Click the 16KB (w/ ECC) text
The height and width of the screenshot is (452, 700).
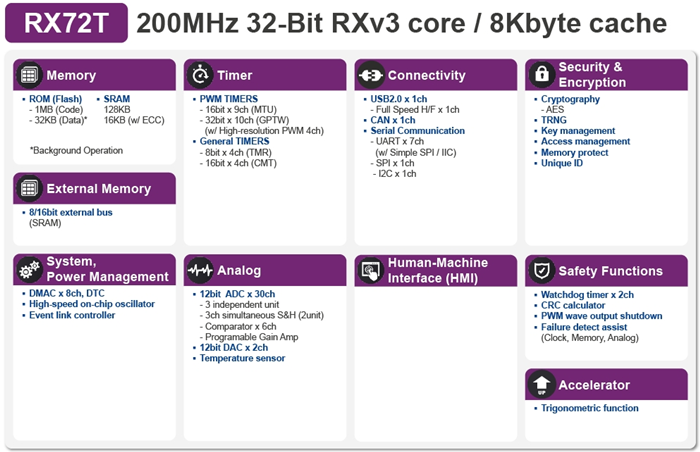click(x=134, y=120)
